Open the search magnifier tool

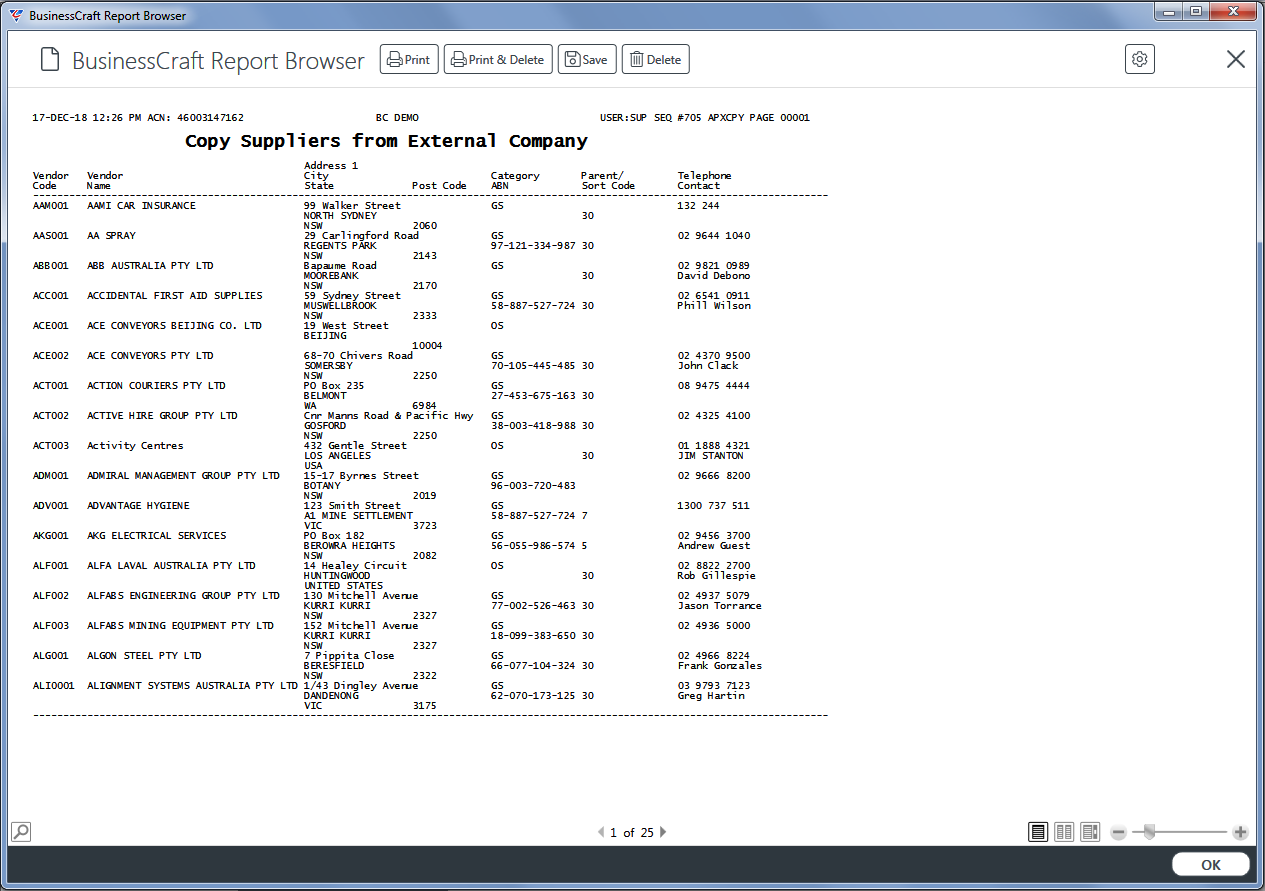(21, 831)
